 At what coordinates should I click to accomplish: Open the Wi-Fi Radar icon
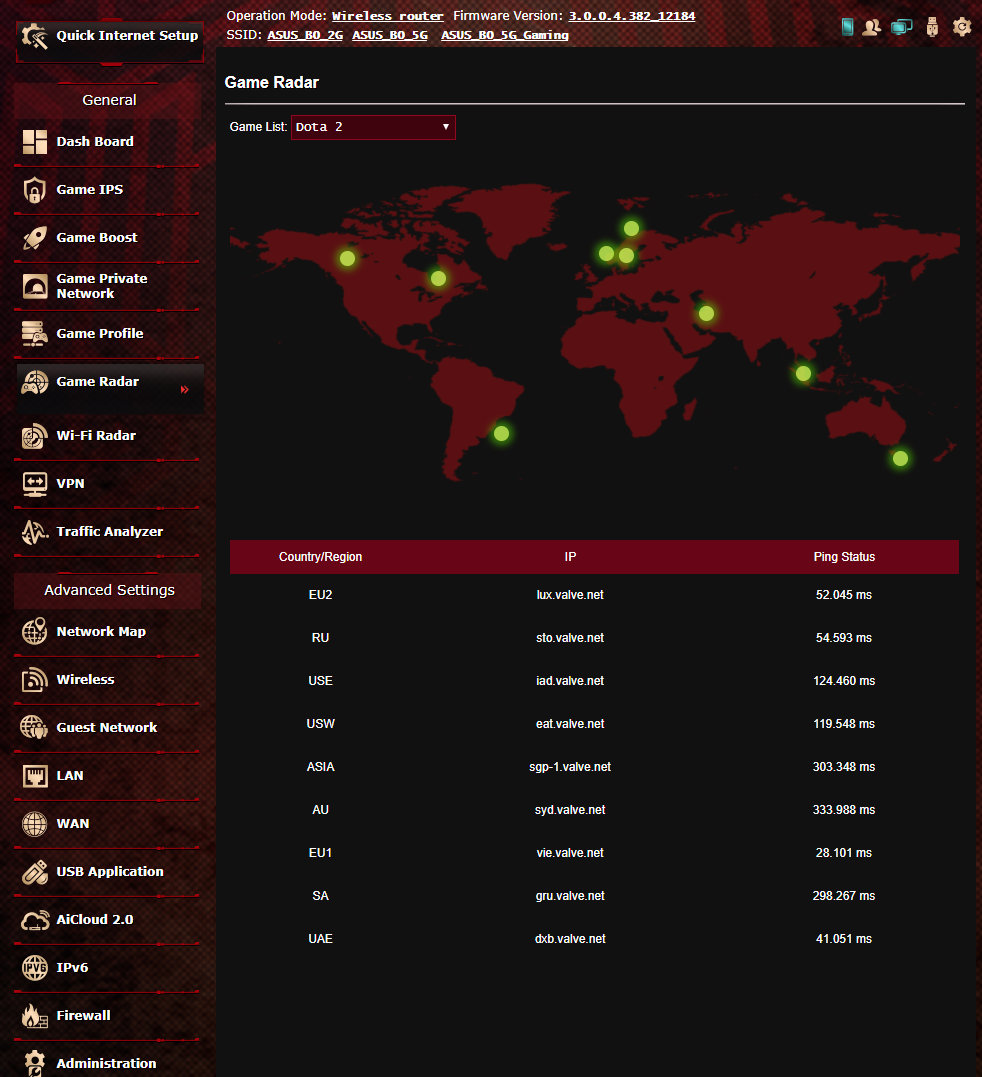(34, 435)
